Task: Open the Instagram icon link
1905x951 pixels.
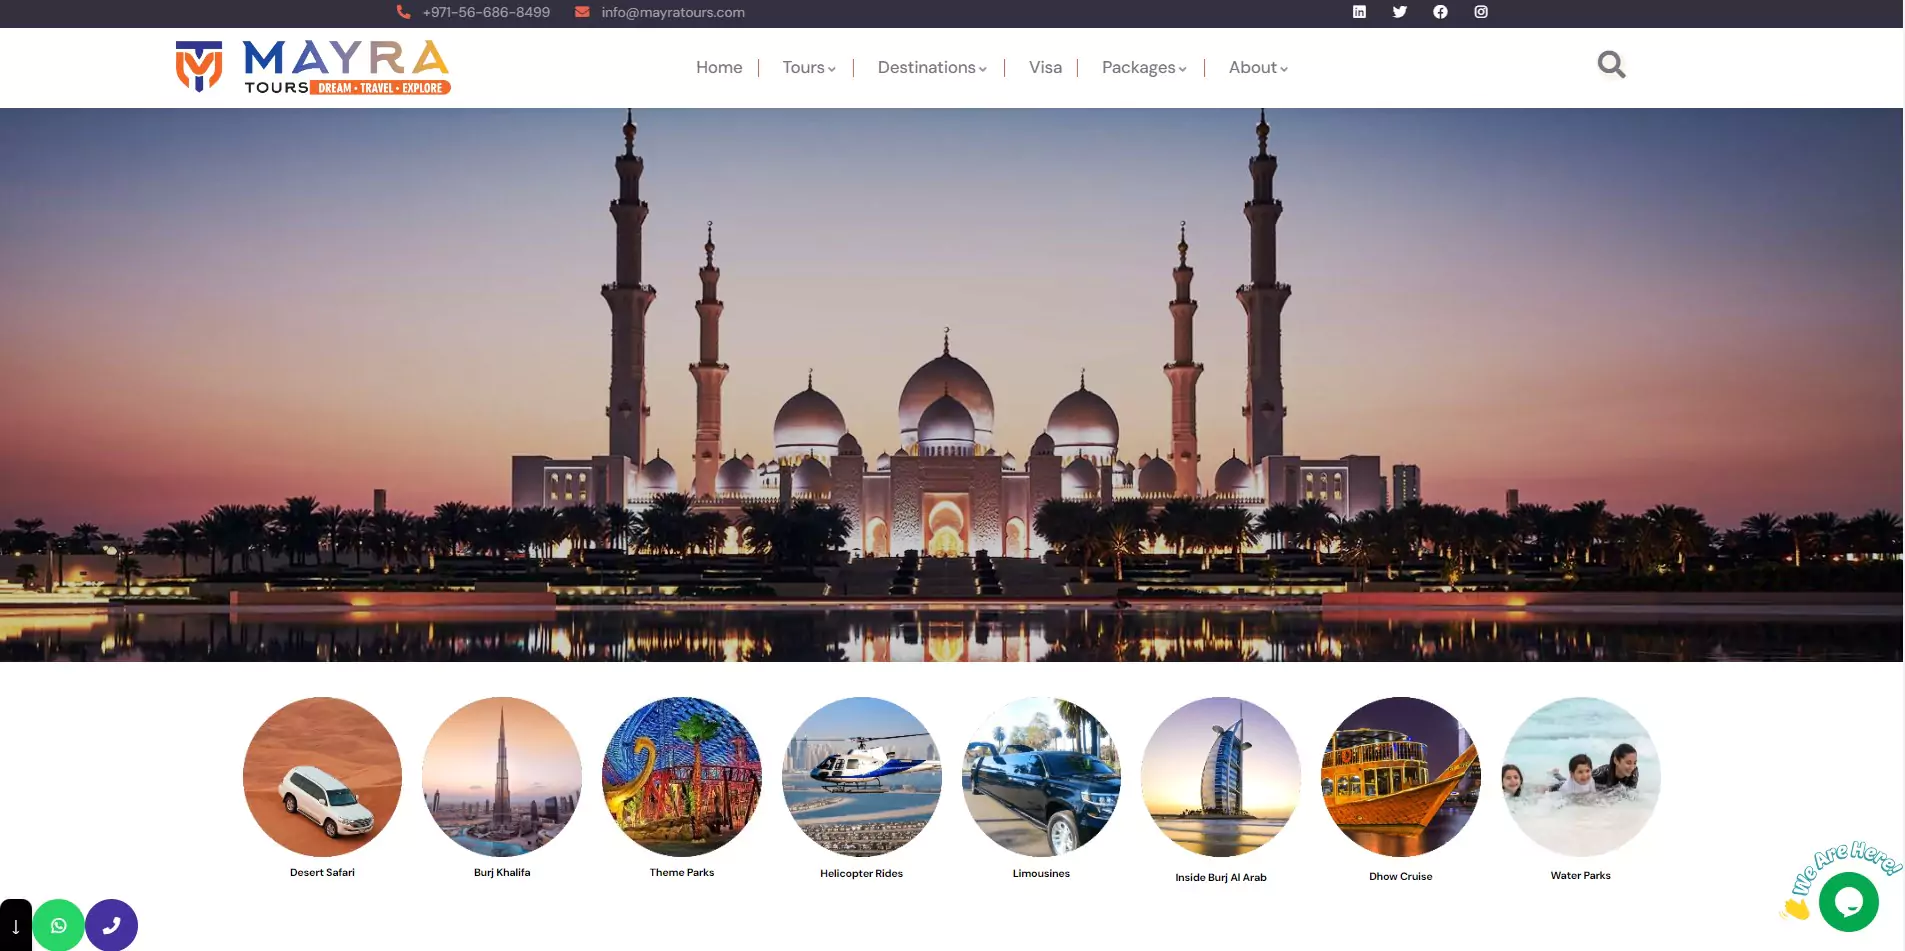Action: tap(1481, 12)
